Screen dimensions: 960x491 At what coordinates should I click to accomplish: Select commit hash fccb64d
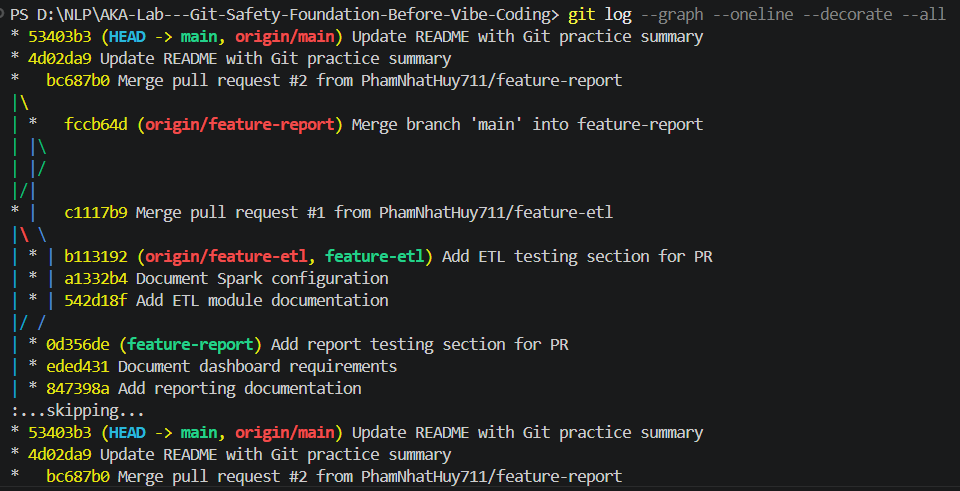pyautogui.click(x=96, y=125)
